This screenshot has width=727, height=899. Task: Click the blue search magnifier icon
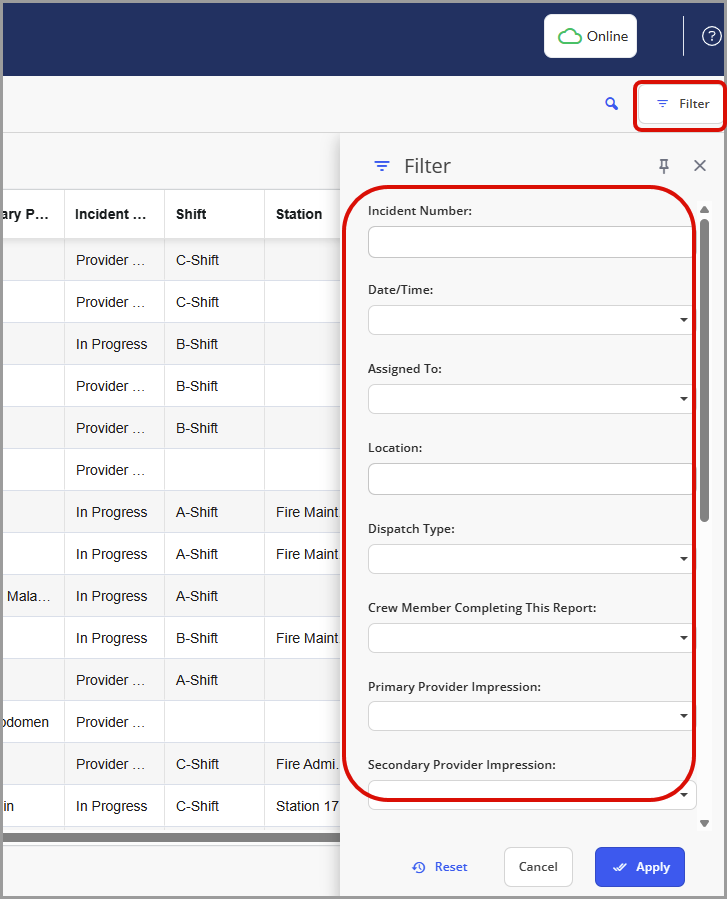tap(611, 104)
